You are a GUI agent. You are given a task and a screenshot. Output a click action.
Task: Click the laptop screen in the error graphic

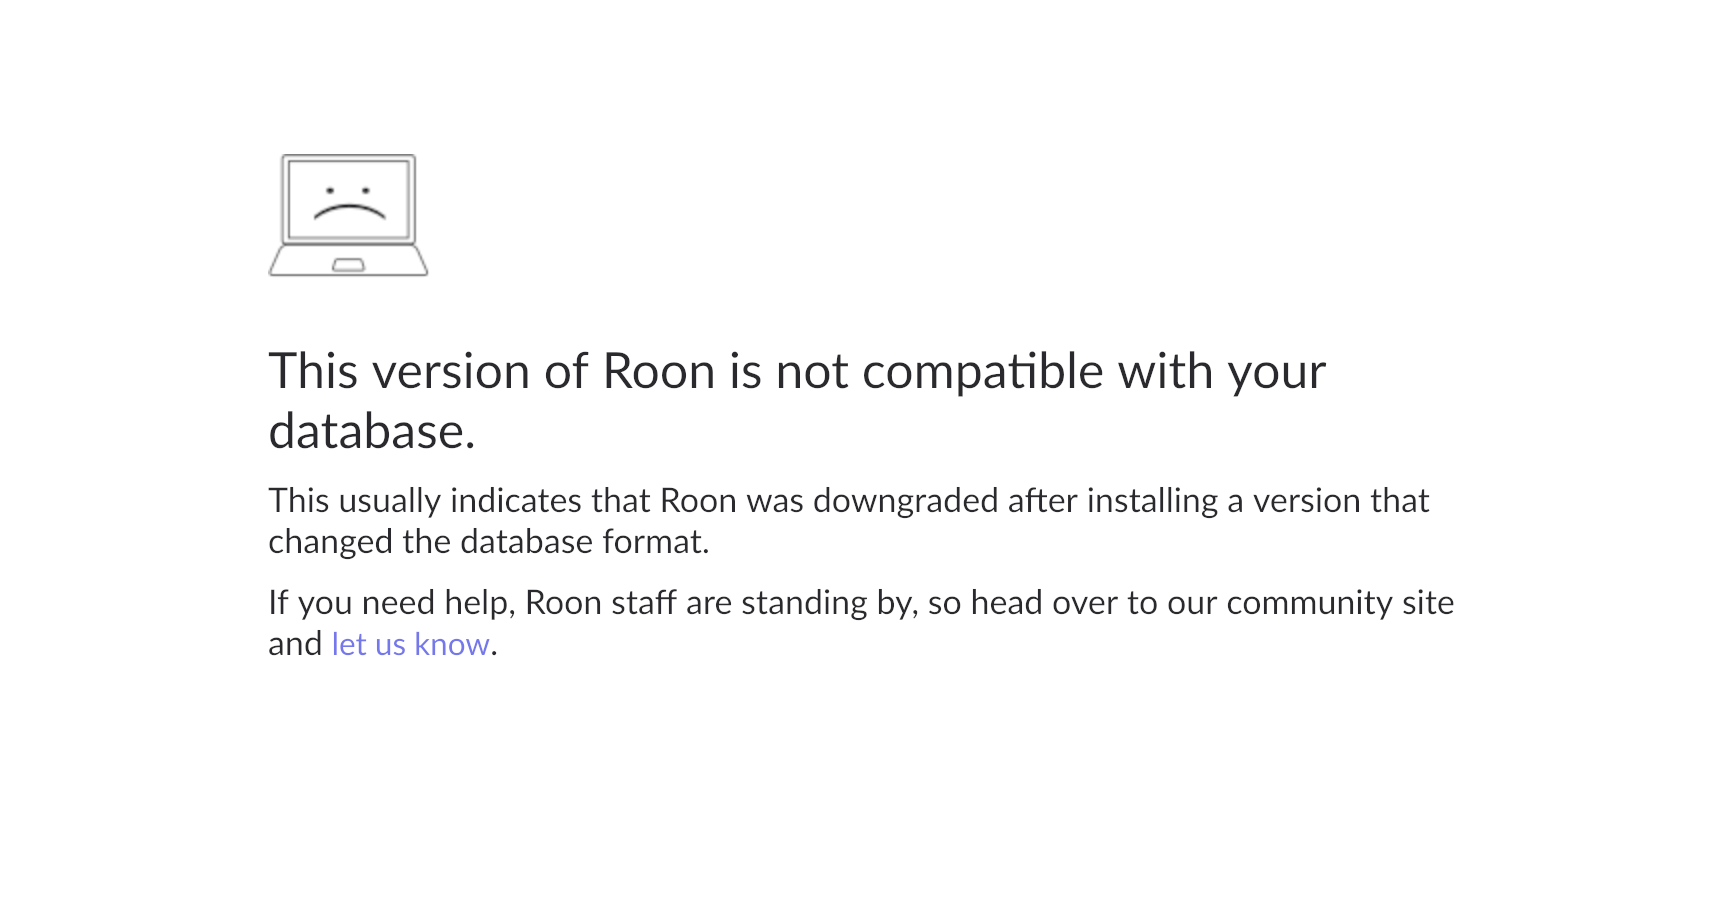click(348, 198)
